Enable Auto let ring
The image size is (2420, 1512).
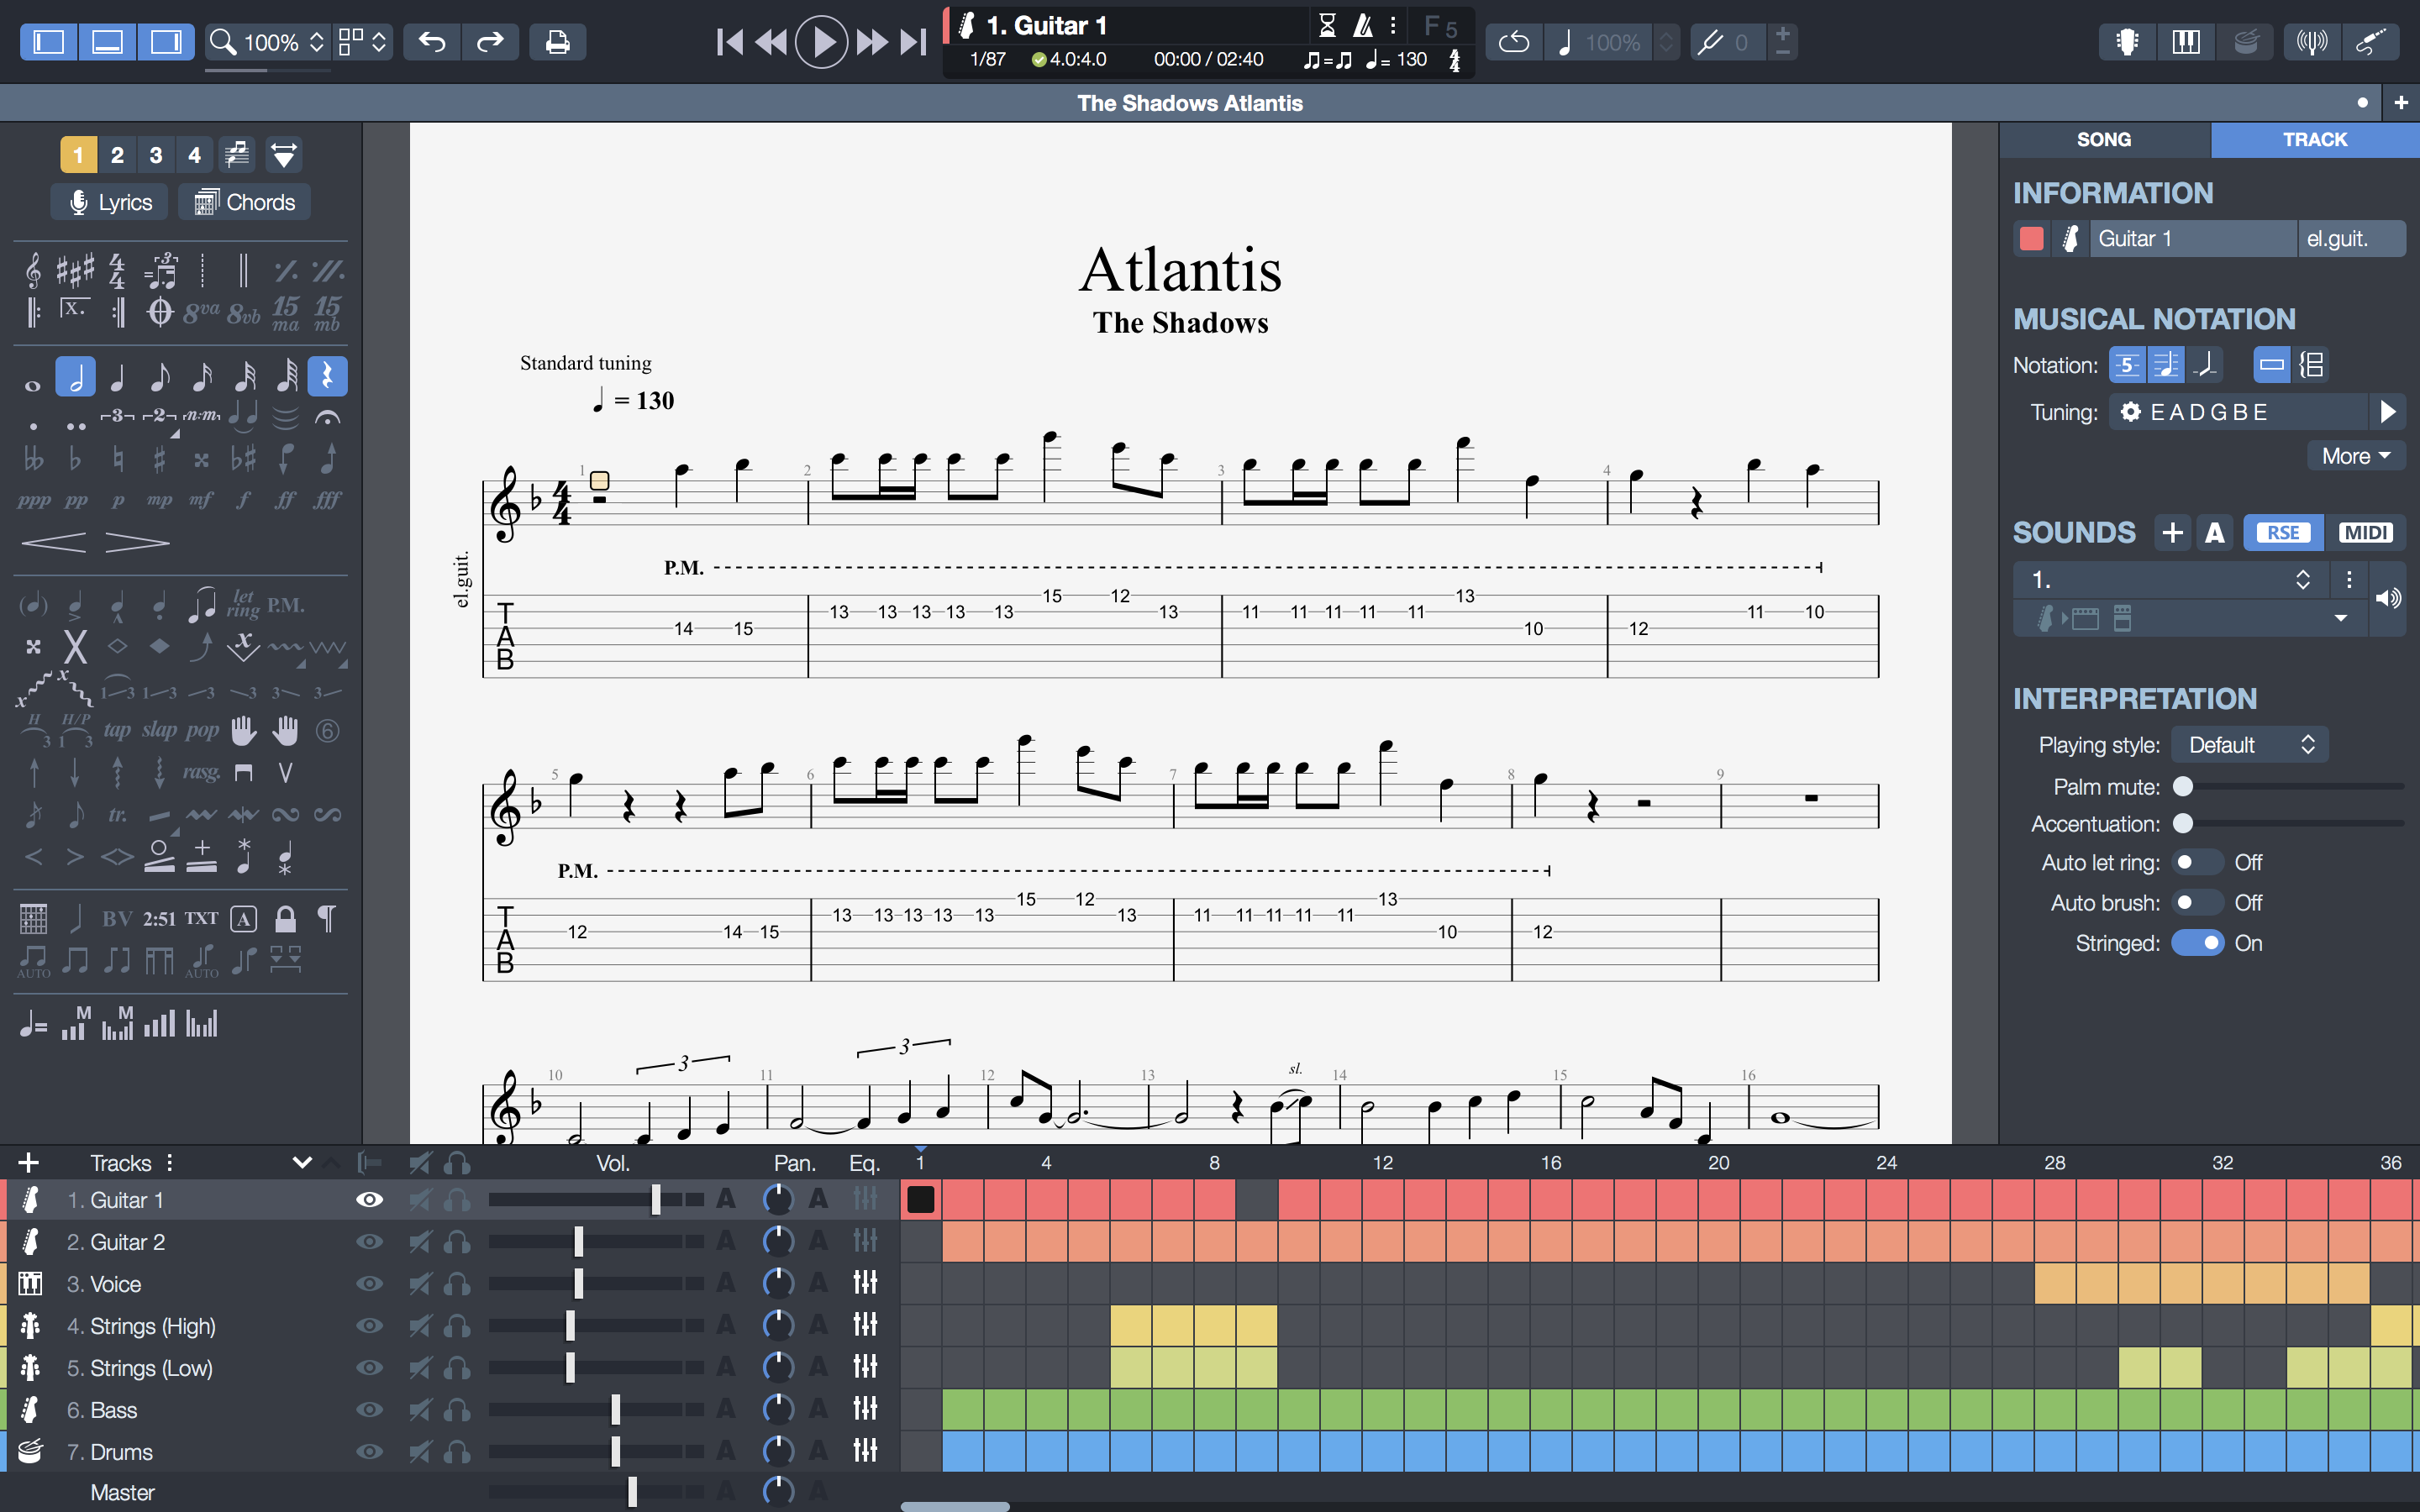click(2197, 862)
